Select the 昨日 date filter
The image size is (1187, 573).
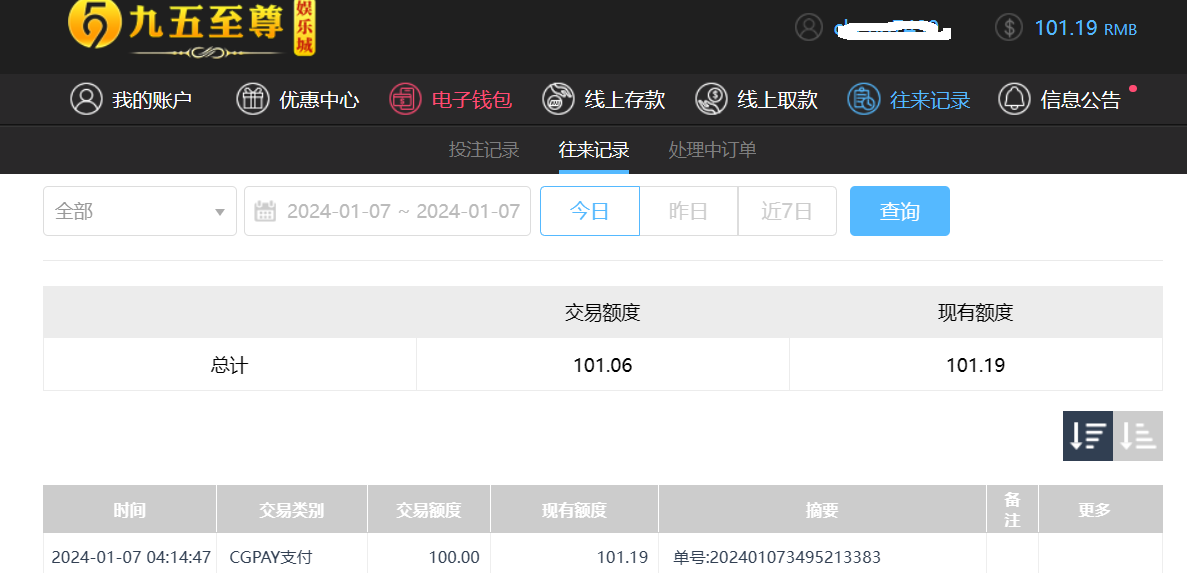point(689,210)
